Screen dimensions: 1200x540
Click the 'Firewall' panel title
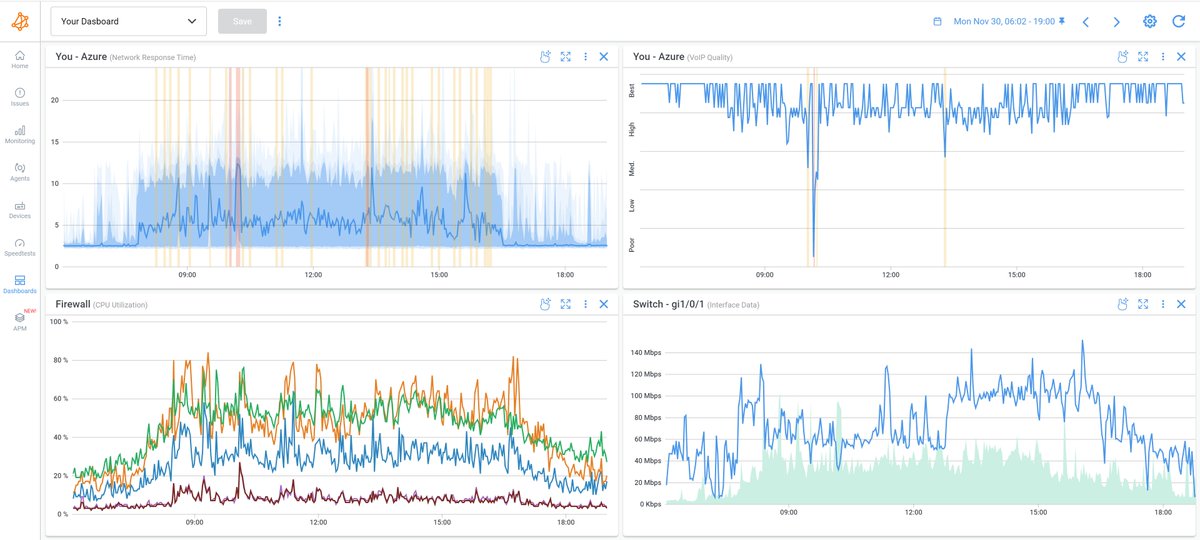tap(72, 304)
